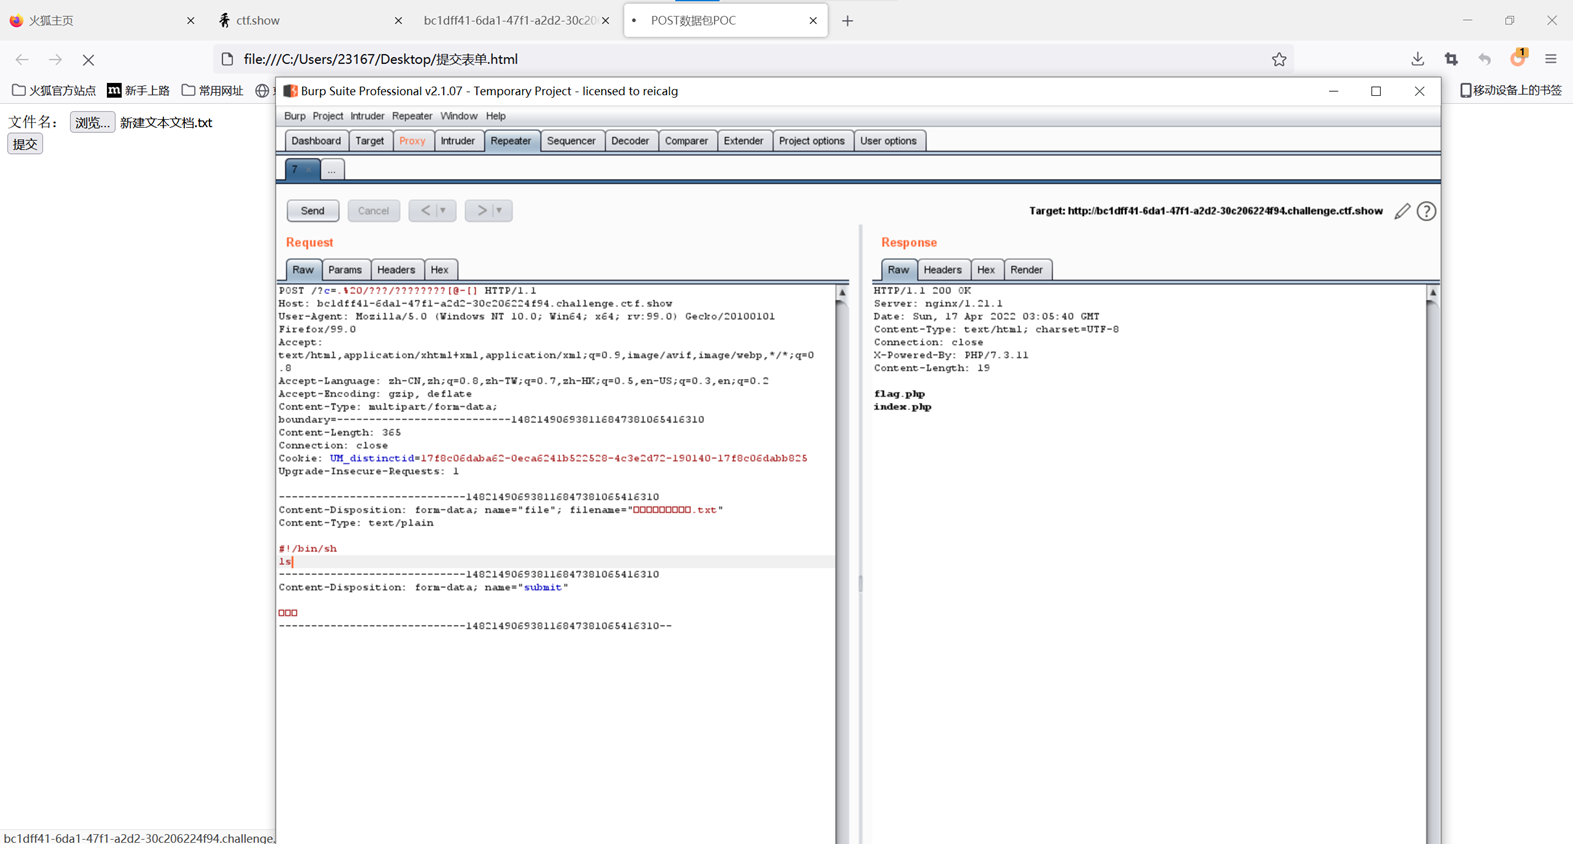Switch to the bc1dff41 challenge browser tab
The width and height of the screenshot is (1573, 844).
(510, 20)
